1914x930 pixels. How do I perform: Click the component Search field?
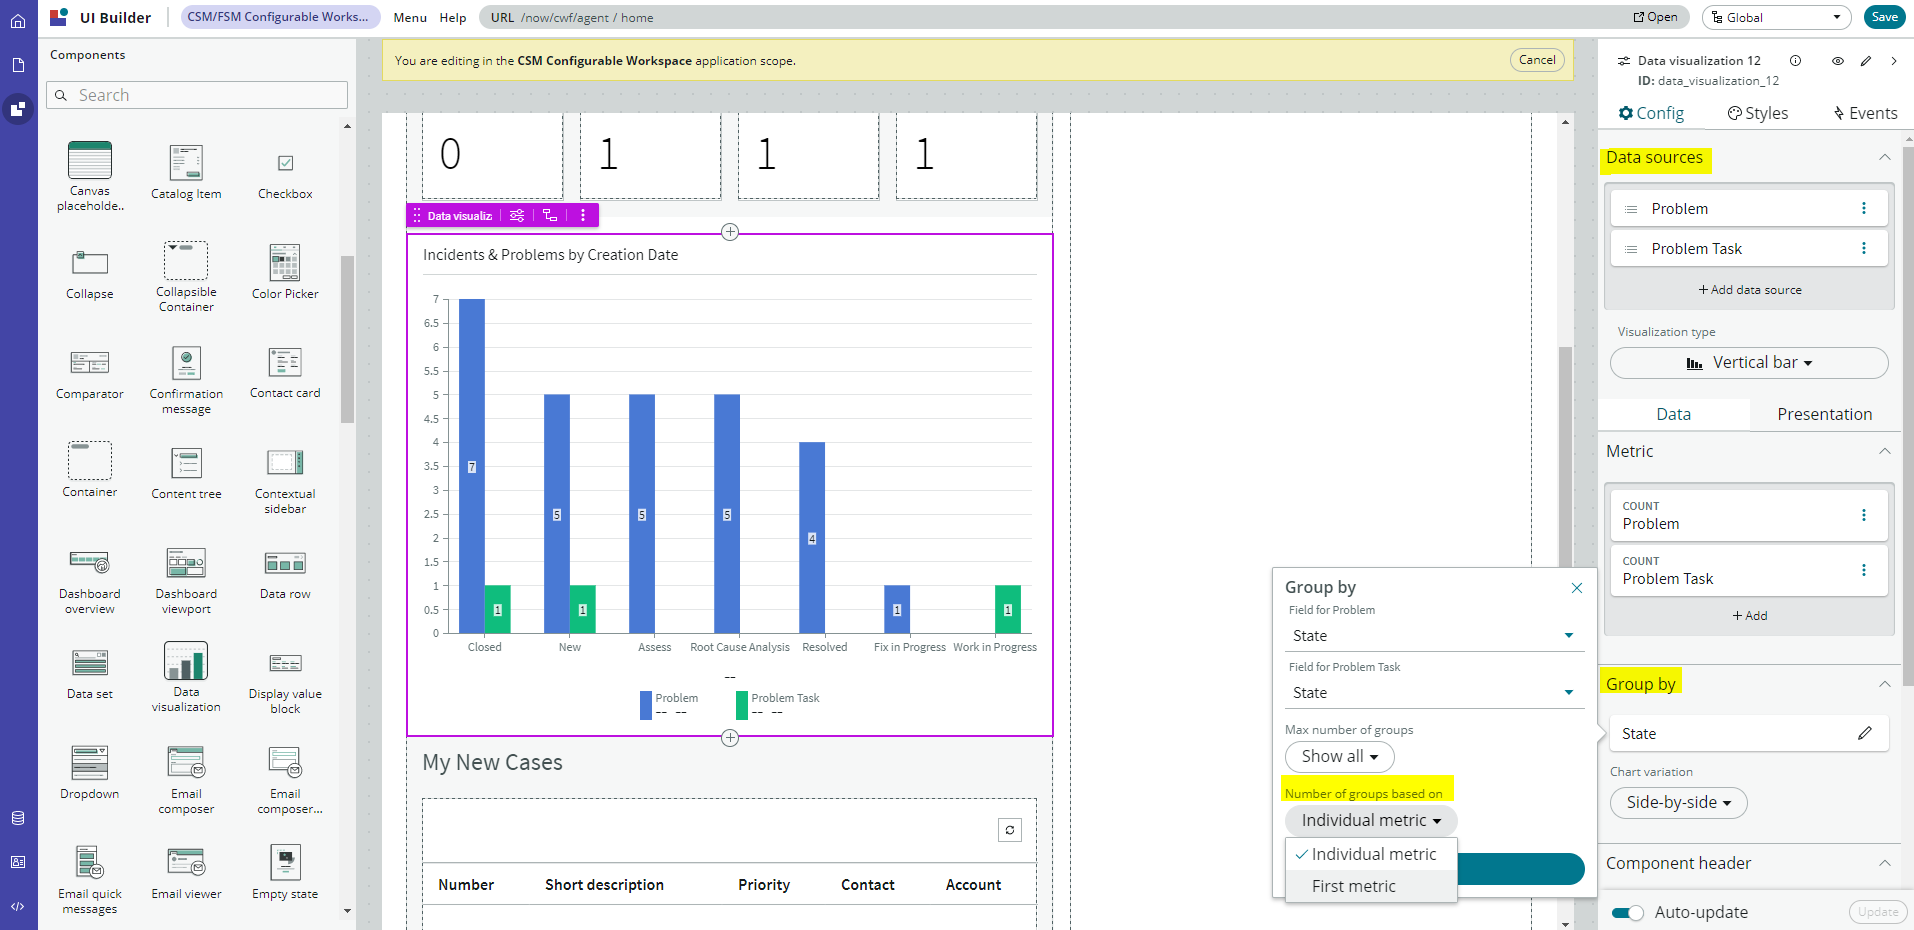coord(197,95)
